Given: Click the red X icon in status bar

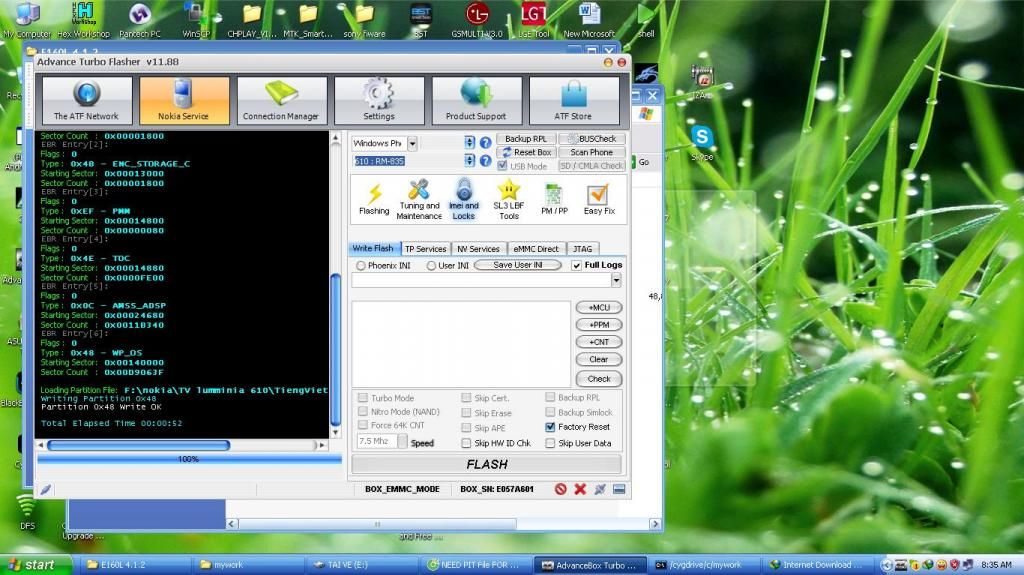Looking at the screenshot, I should point(580,489).
